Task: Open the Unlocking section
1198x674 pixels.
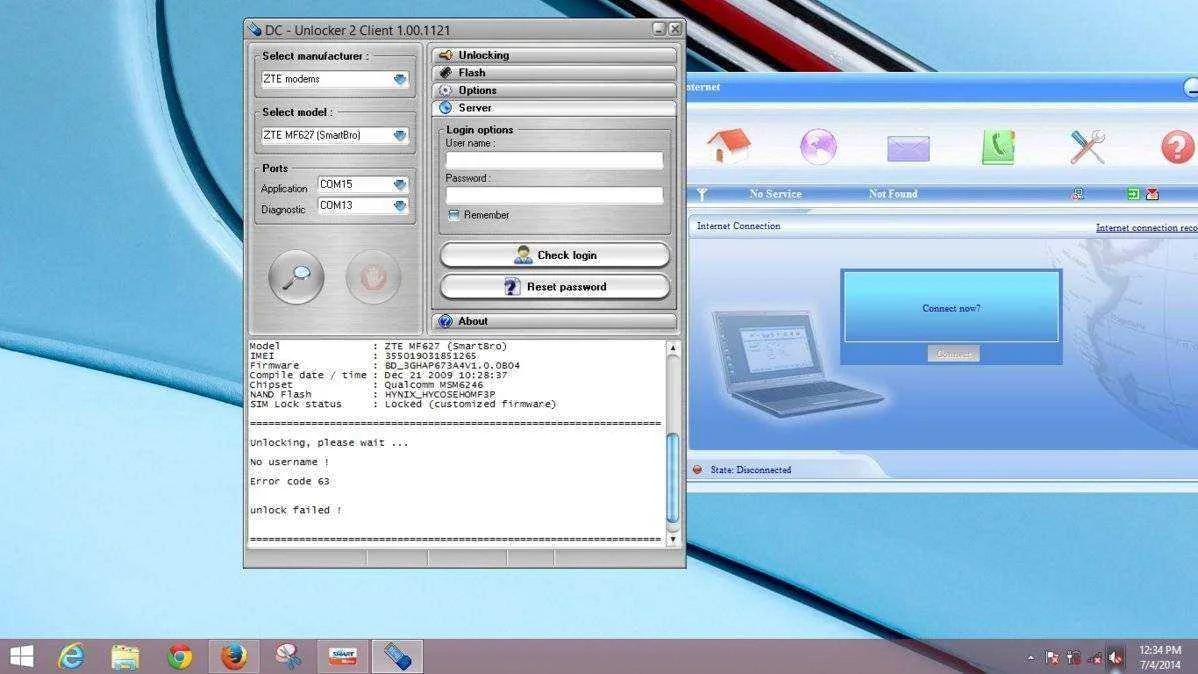Action: tap(554, 55)
